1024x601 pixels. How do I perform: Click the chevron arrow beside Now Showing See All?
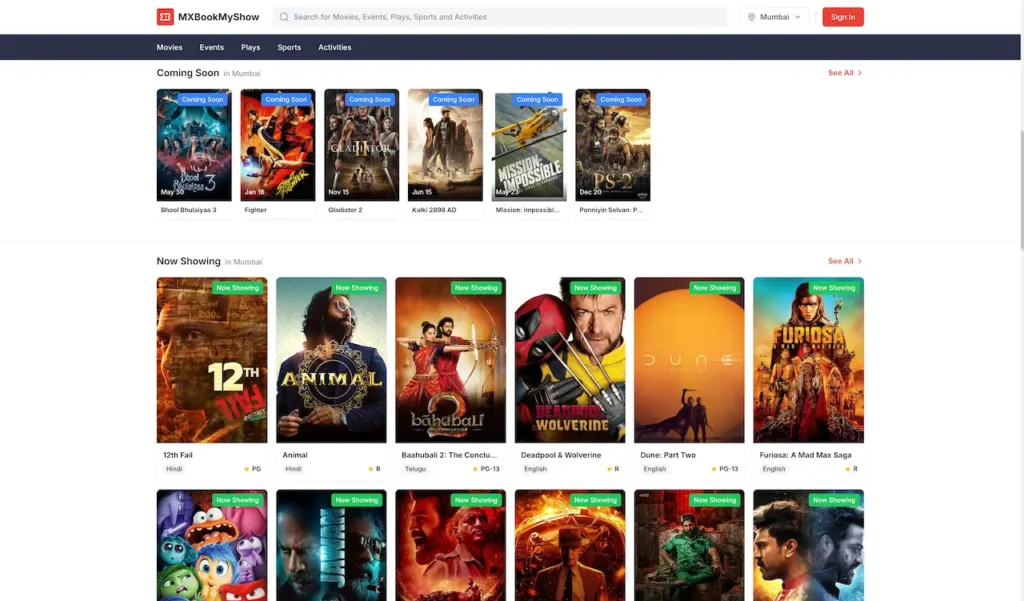(x=860, y=261)
